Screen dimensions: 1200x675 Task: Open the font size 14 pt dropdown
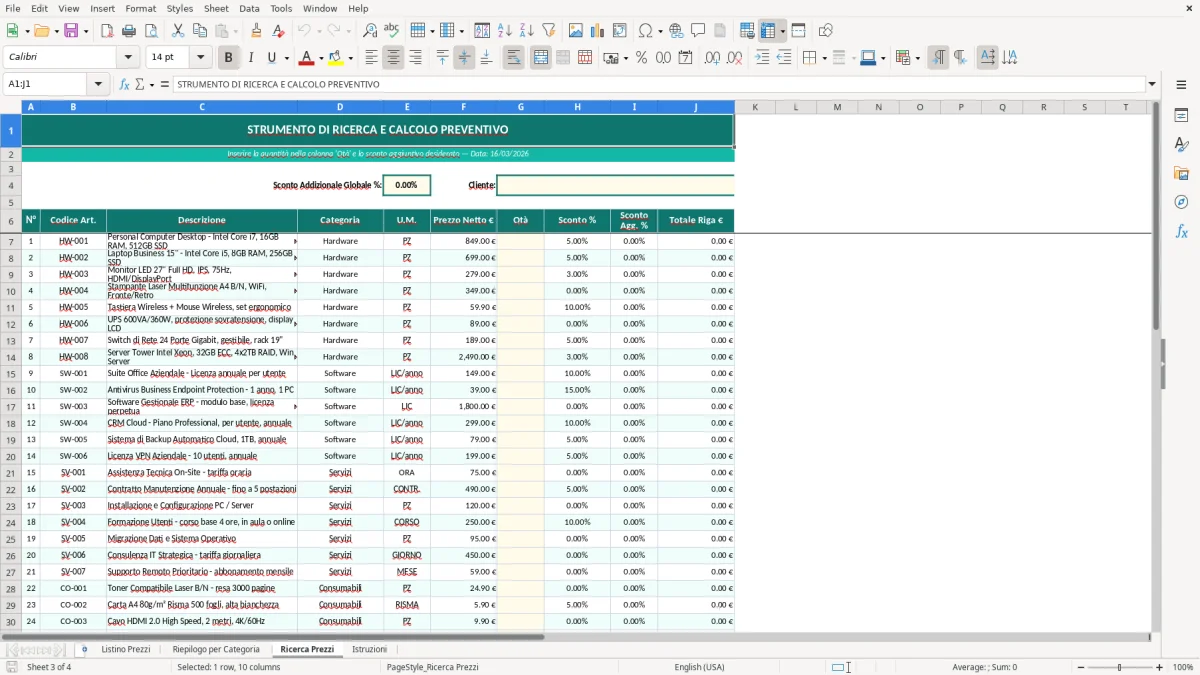tap(201, 58)
